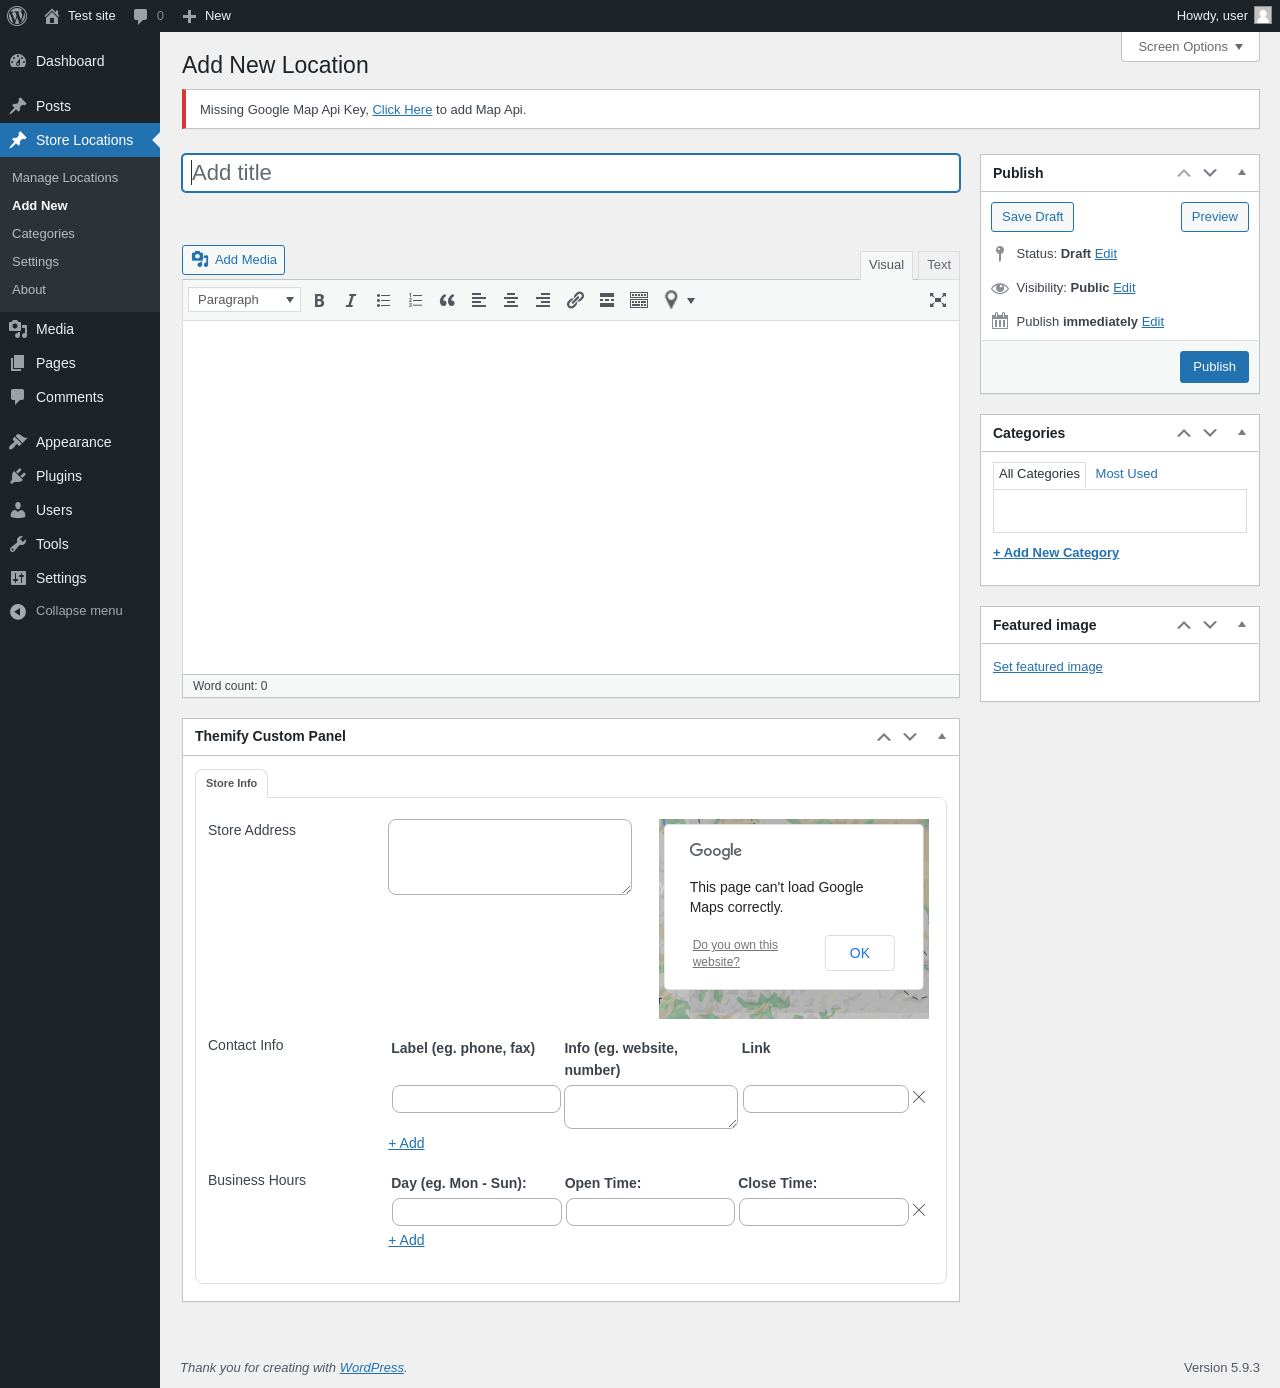This screenshot has width=1280, height=1388.
Task: Select the All Categories tab
Action: (x=1039, y=474)
